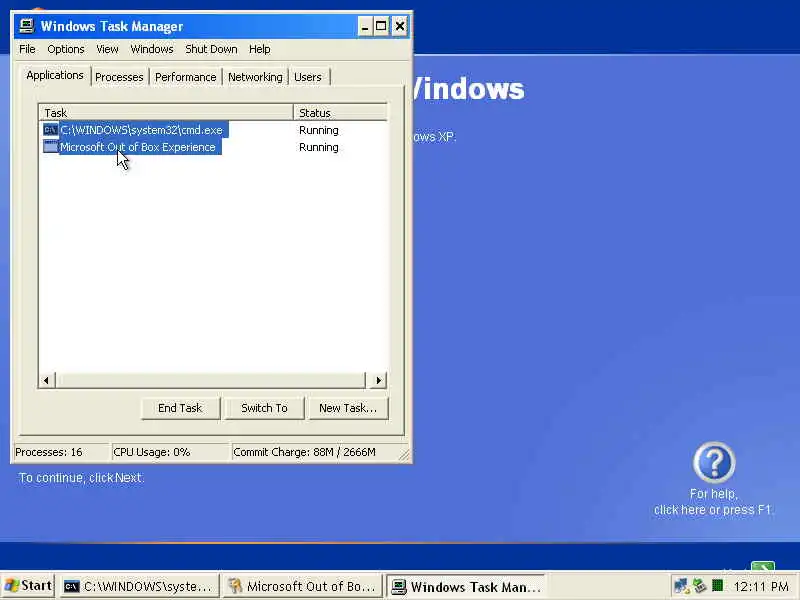
Task: Click the second system tray icon
Action: 699,586
